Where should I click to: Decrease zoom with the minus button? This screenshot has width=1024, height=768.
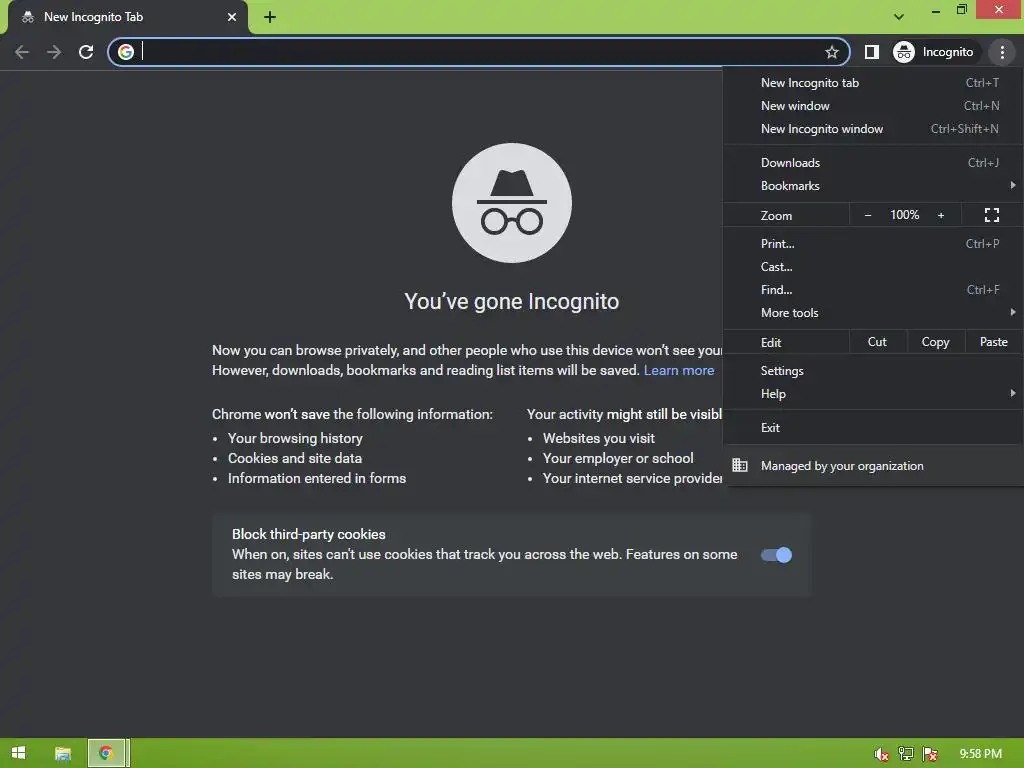point(868,215)
